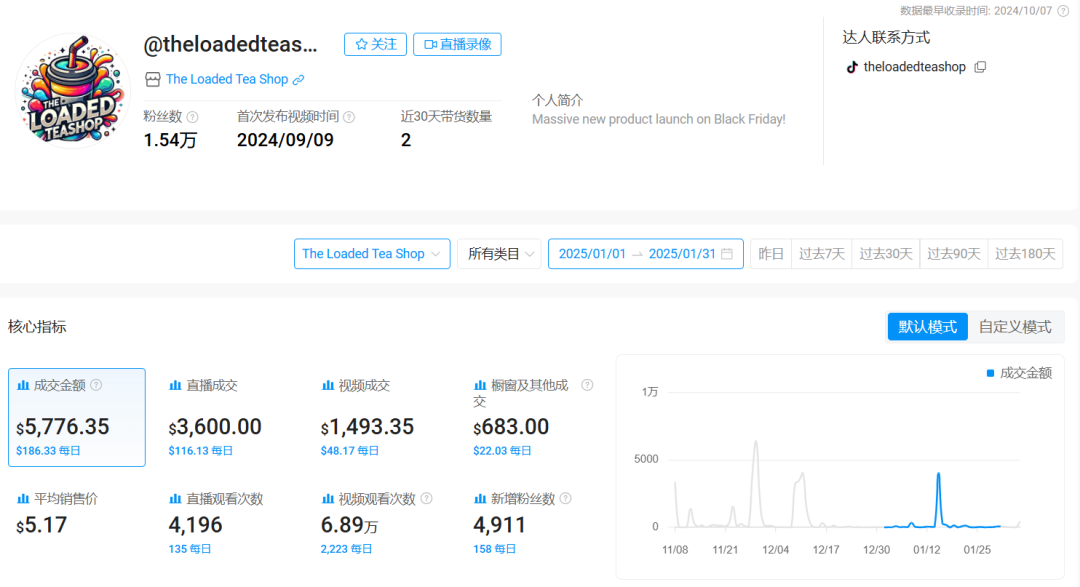This screenshot has width=1080, height=587.
Task: Select the 过去180天 time filter
Action: (1025, 253)
